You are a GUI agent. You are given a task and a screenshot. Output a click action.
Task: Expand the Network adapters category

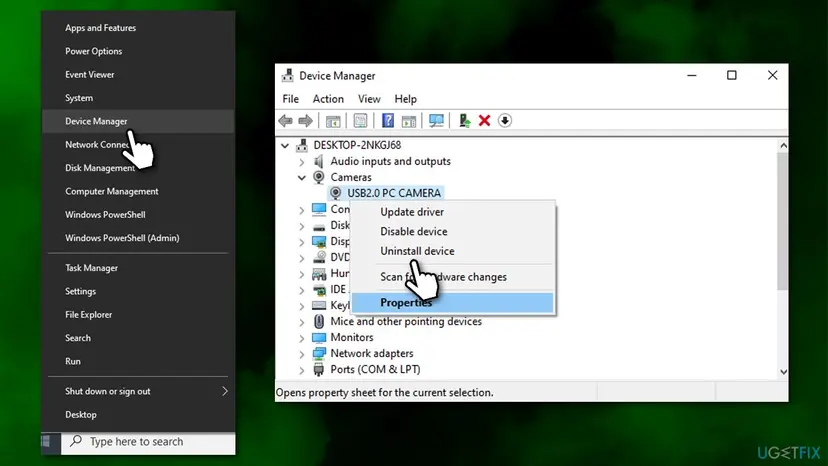(x=302, y=353)
